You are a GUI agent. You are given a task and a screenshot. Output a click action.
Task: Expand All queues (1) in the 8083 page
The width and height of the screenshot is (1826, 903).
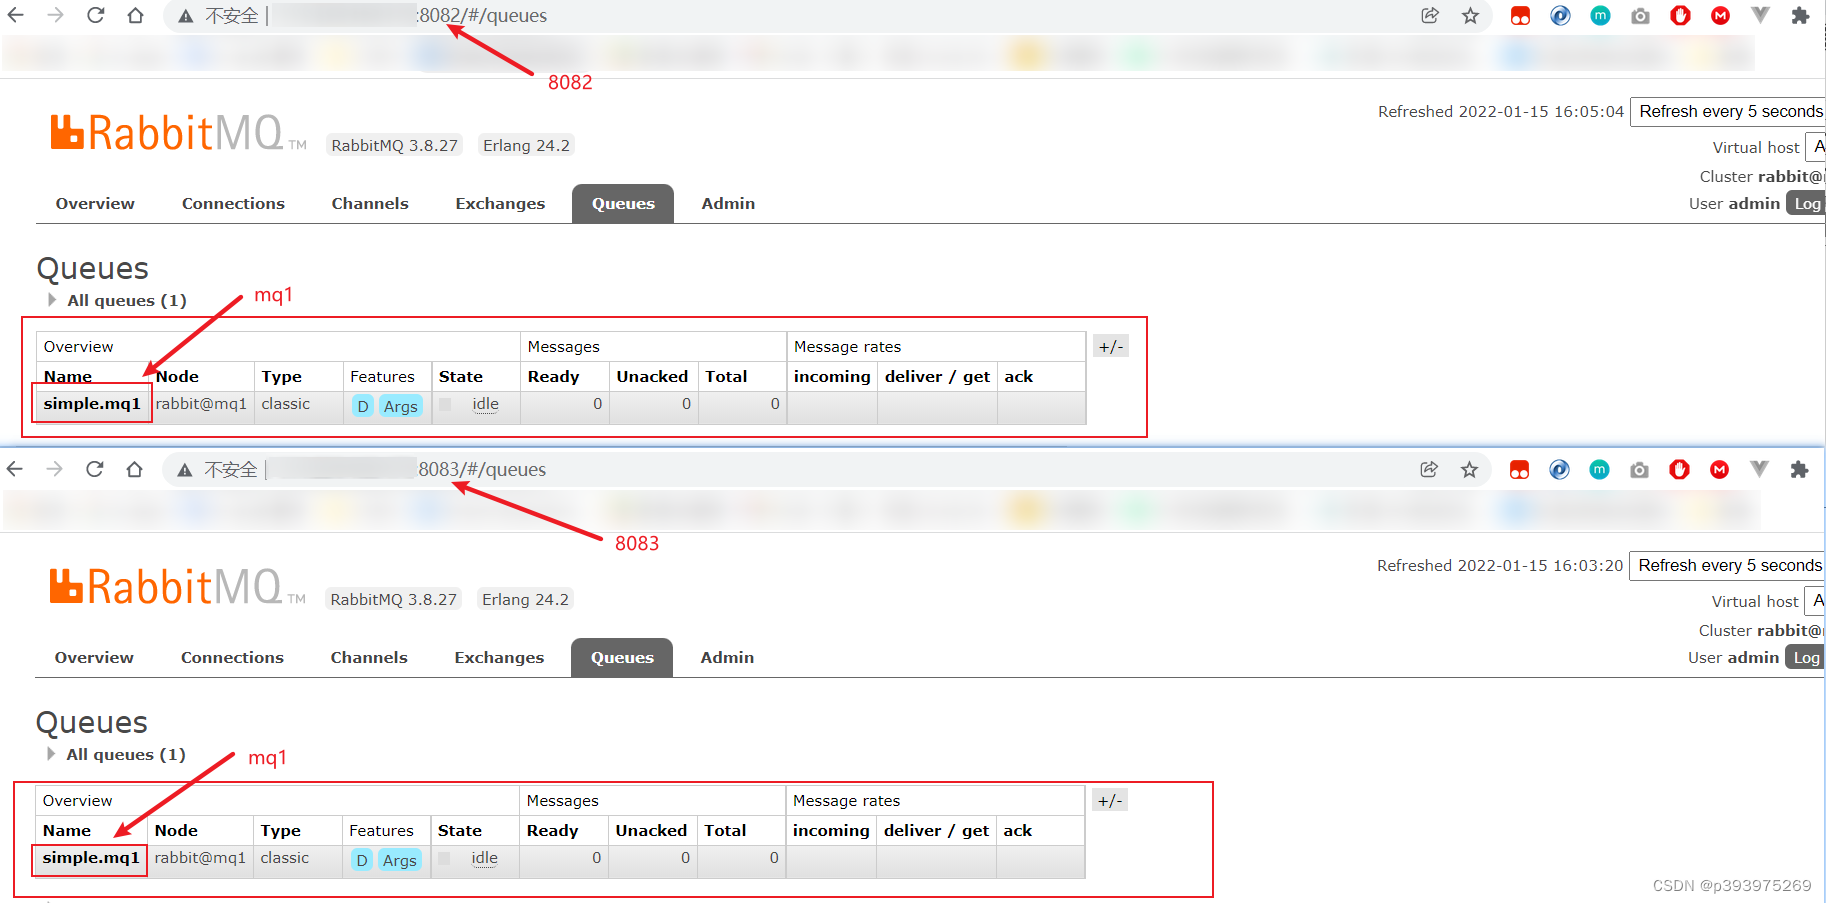click(116, 755)
